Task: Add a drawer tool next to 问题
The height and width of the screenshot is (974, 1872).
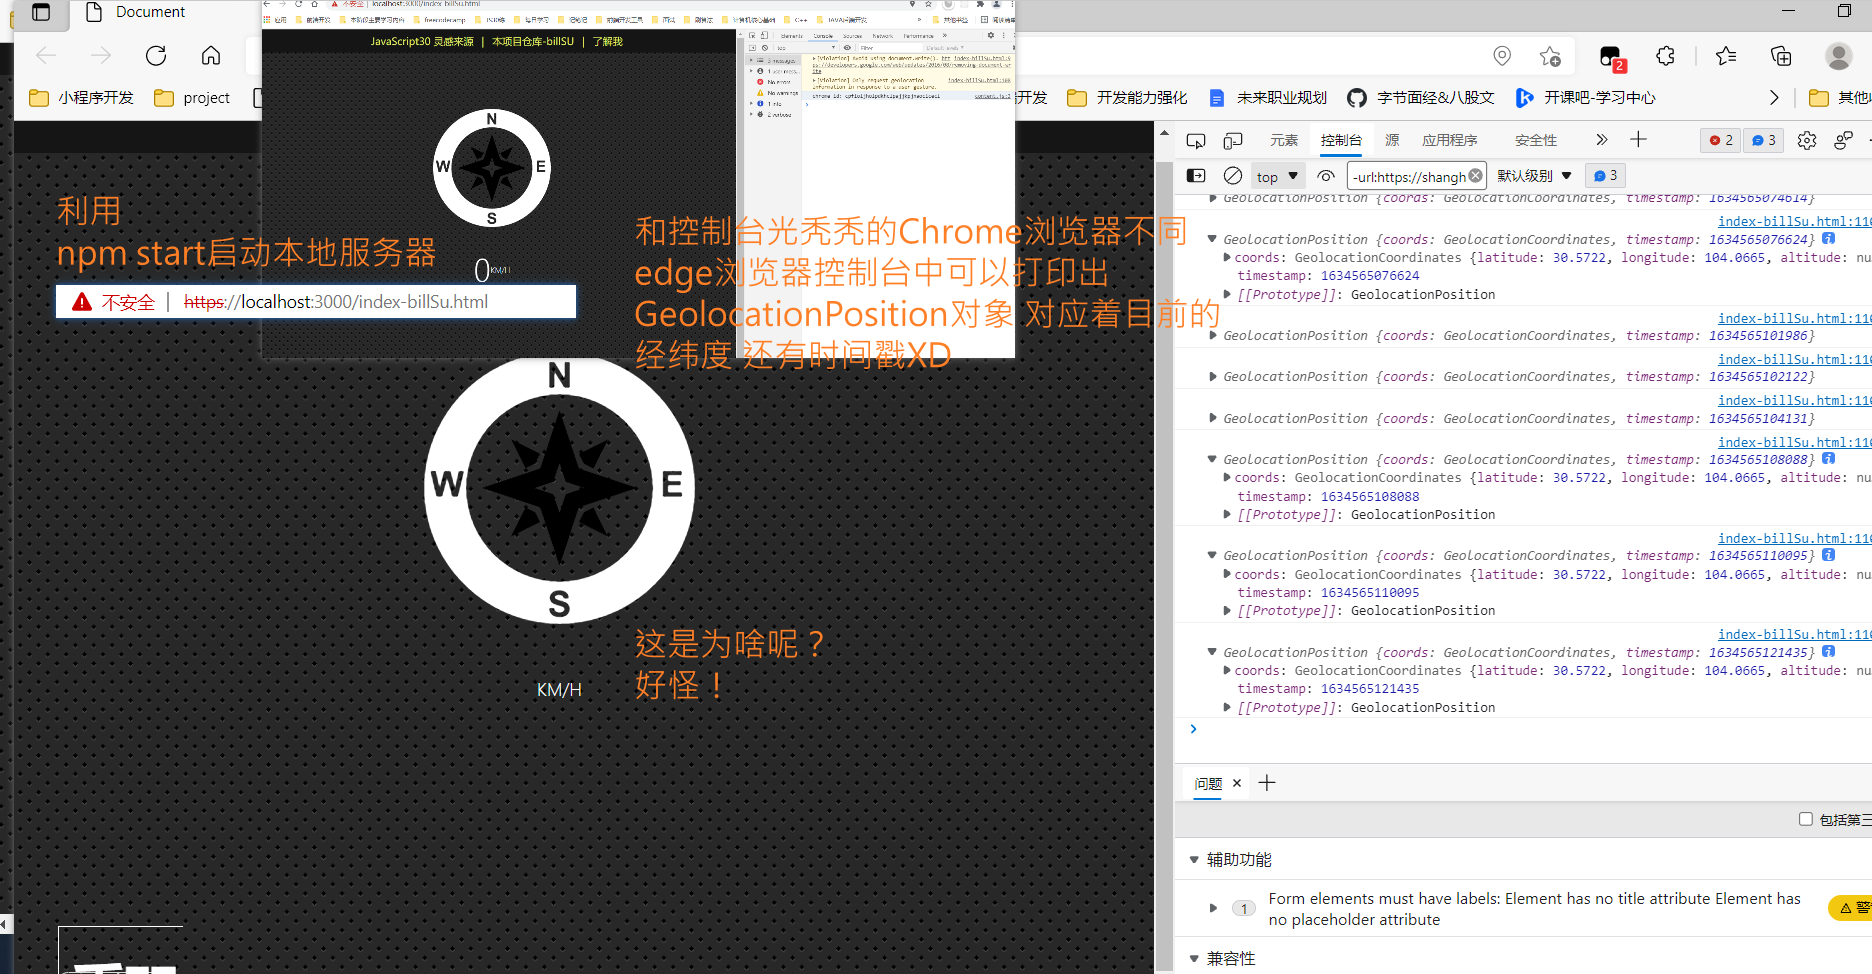Action: point(1267,783)
